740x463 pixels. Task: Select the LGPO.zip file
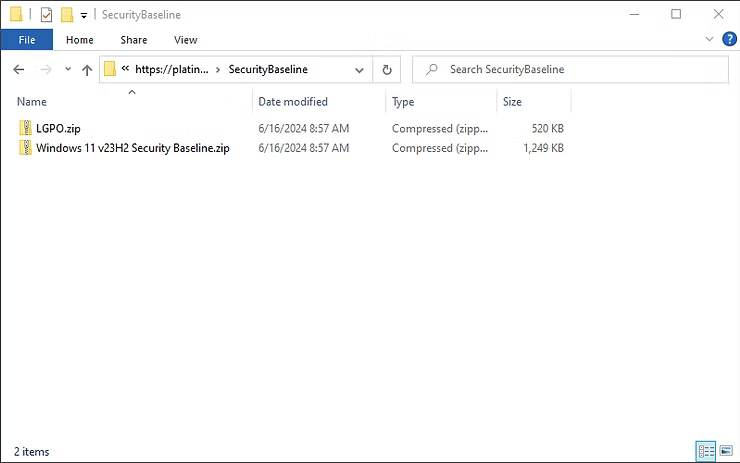click(58, 128)
